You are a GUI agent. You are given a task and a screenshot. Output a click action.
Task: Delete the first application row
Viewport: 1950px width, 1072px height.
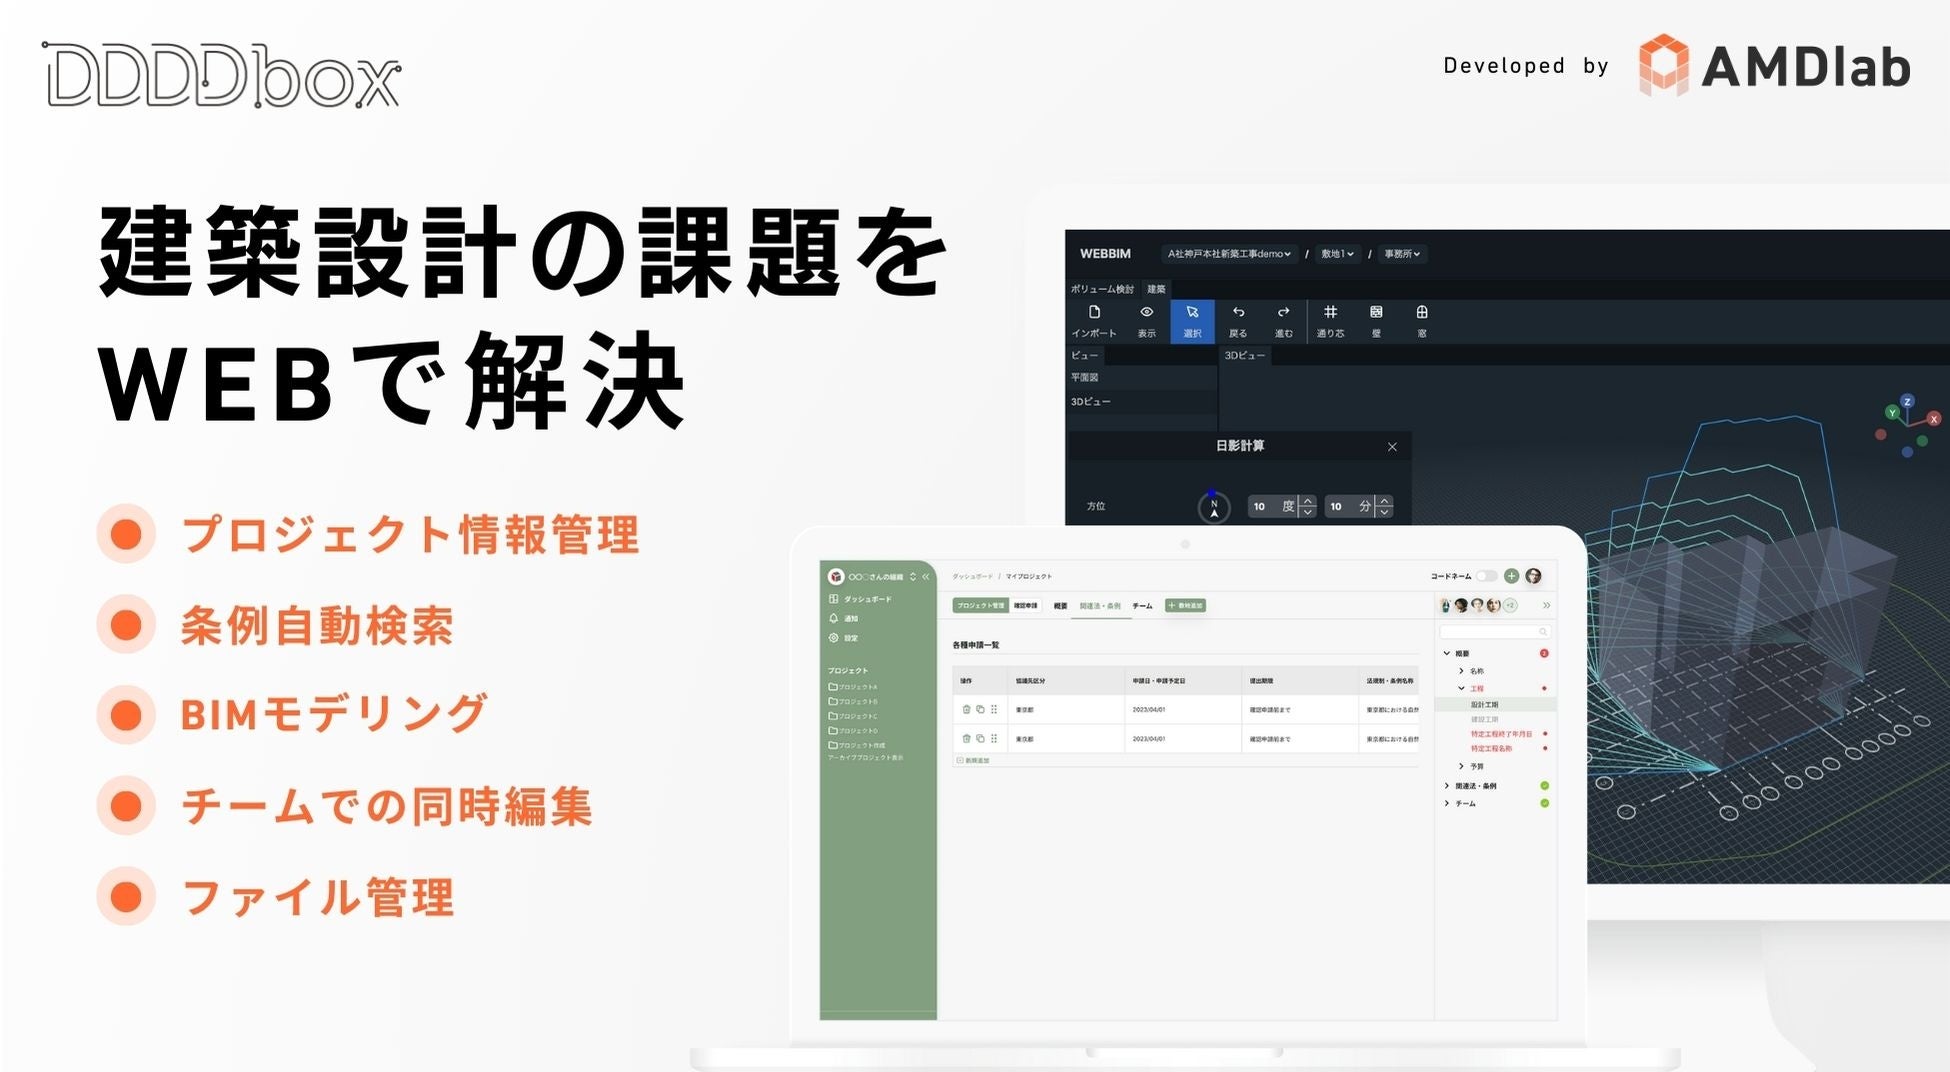coord(966,710)
